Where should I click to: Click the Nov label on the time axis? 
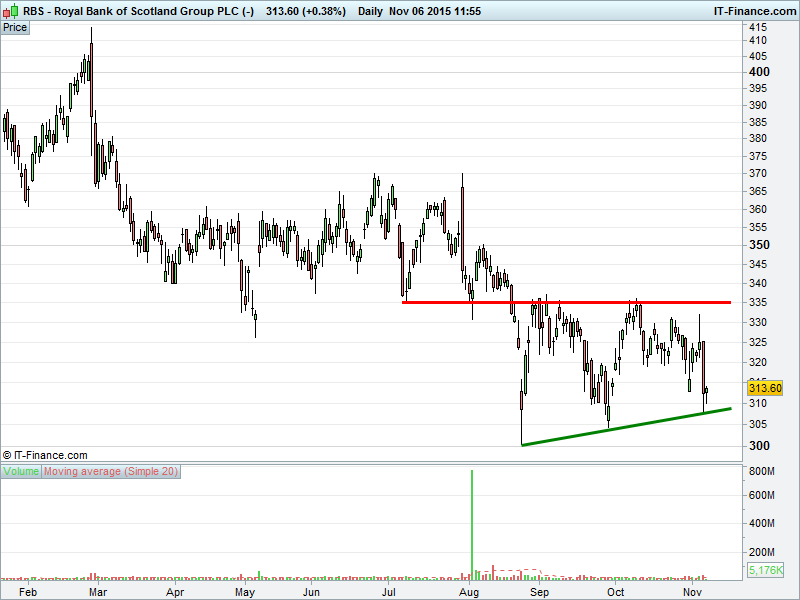[x=691, y=591]
